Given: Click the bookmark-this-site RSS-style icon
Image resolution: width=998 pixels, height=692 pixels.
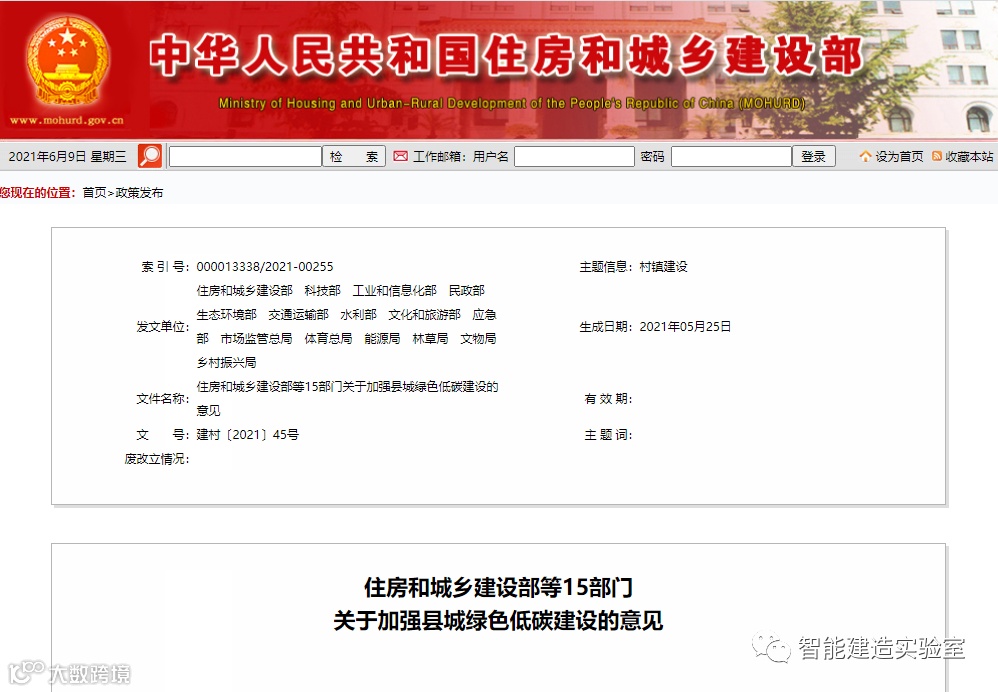Looking at the screenshot, I should coord(937,156).
